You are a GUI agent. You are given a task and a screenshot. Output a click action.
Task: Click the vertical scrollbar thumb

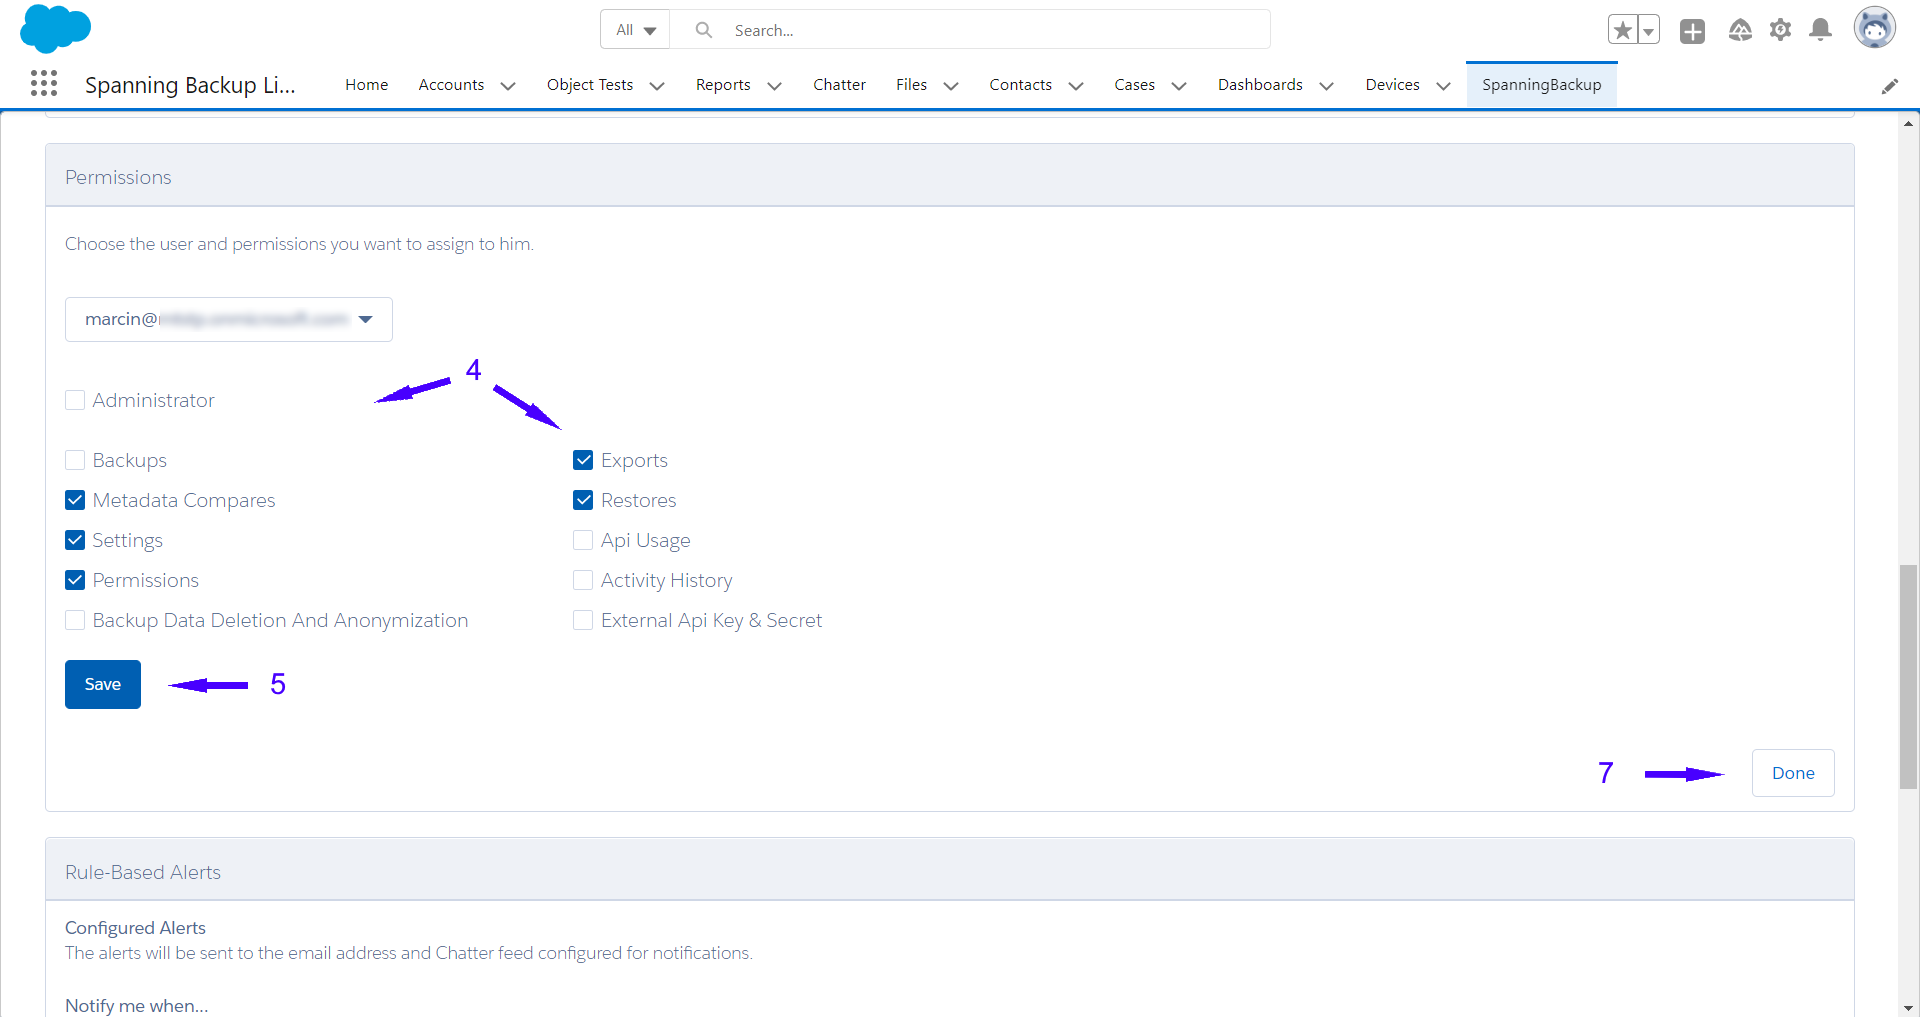coord(1909,677)
